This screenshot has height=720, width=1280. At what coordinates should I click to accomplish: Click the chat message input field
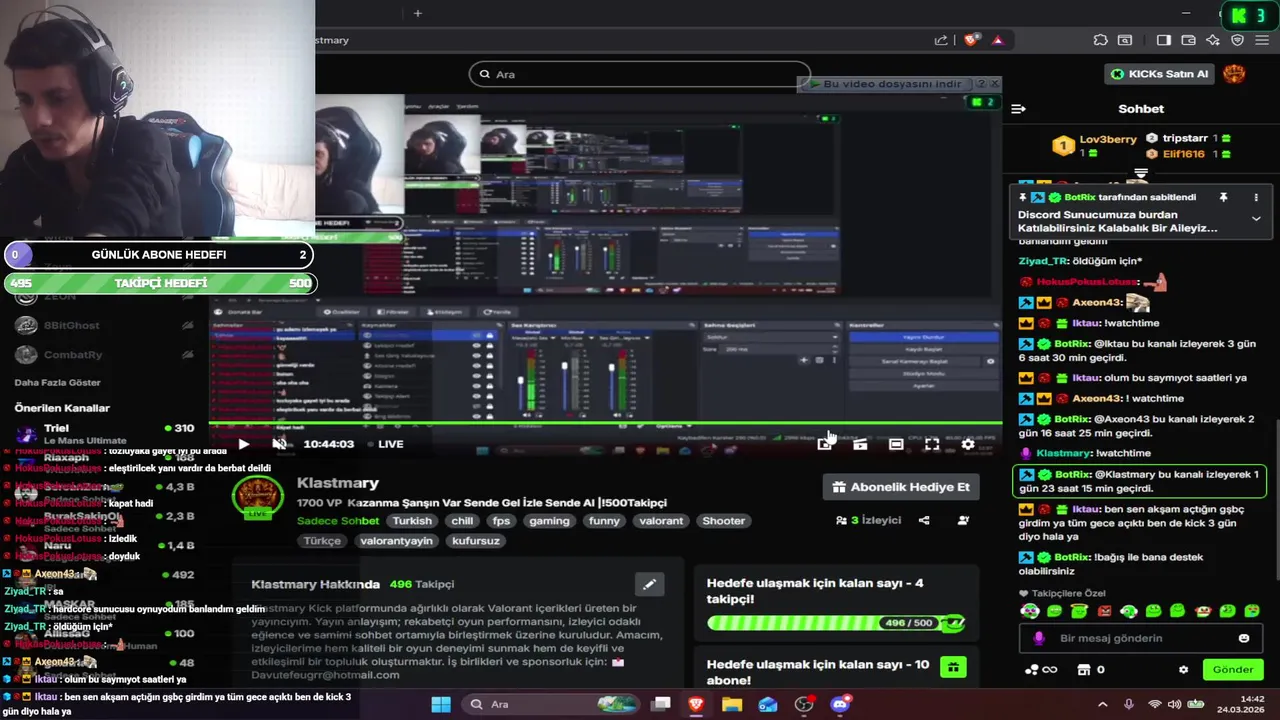(x=1140, y=638)
